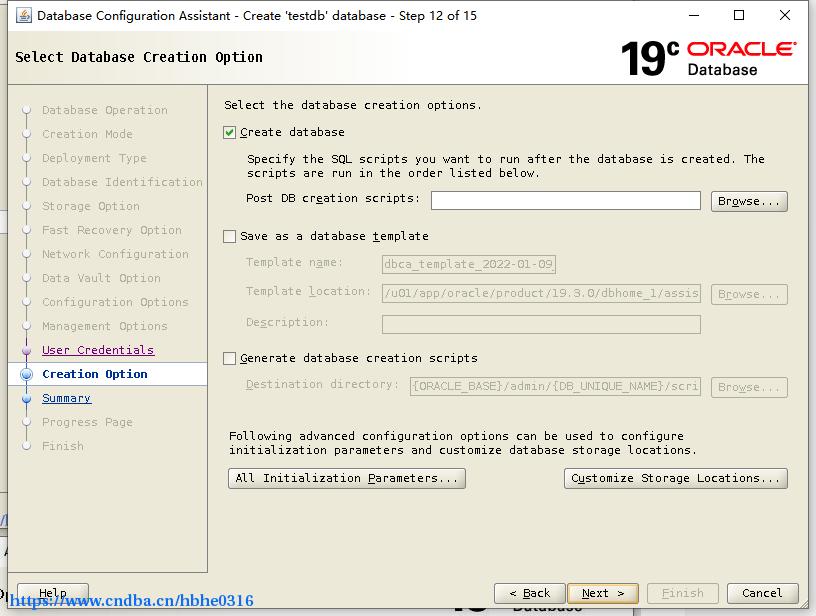Screen dimensions: 816x616
Task: Enable Generate database creation scripts
Action: (x=230, y=358)
